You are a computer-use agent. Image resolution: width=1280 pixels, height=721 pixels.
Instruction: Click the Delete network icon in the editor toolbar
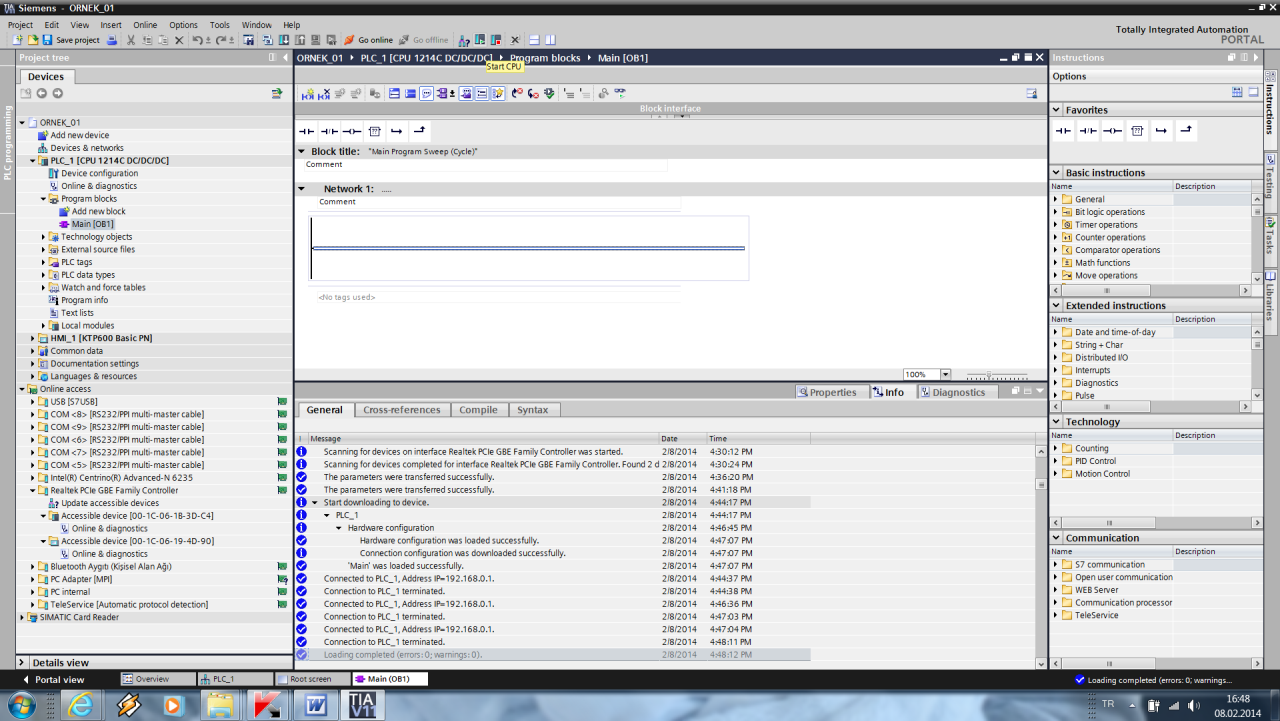[324, 93]
